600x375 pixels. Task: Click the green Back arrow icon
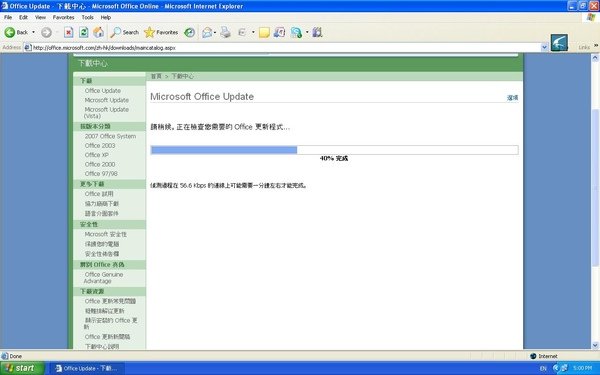click(10, 33)
